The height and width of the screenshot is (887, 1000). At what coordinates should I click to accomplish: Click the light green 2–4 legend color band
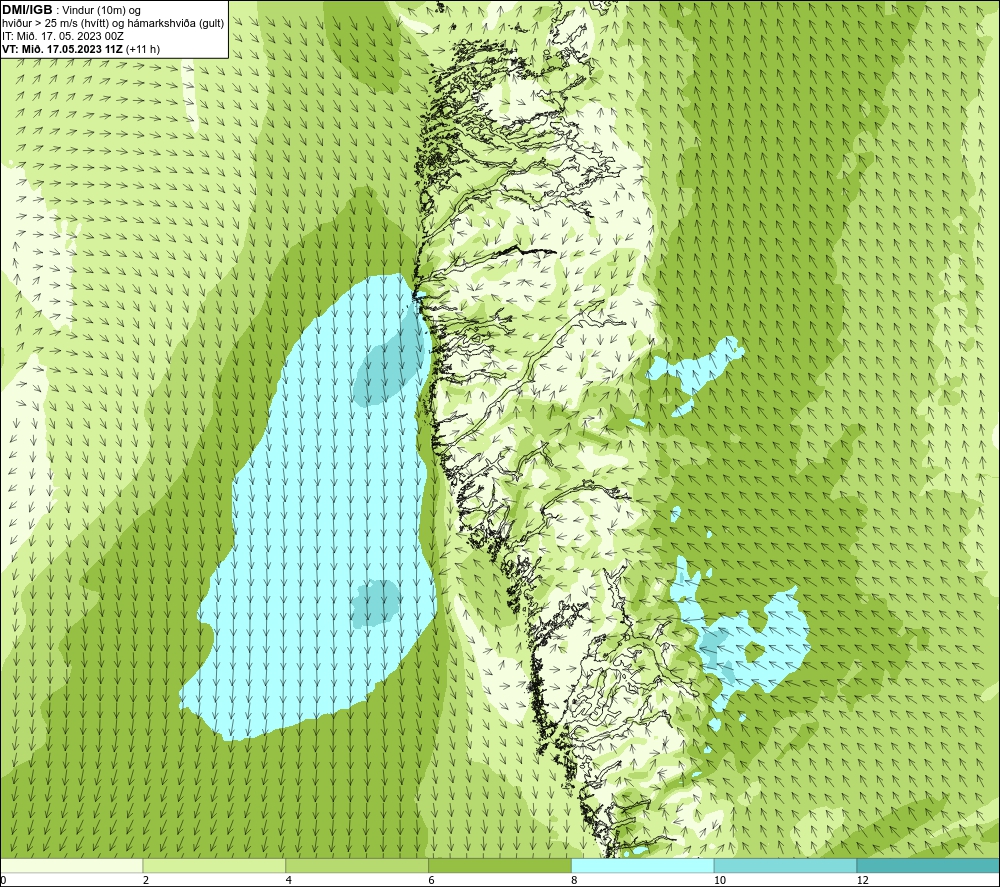214,865
